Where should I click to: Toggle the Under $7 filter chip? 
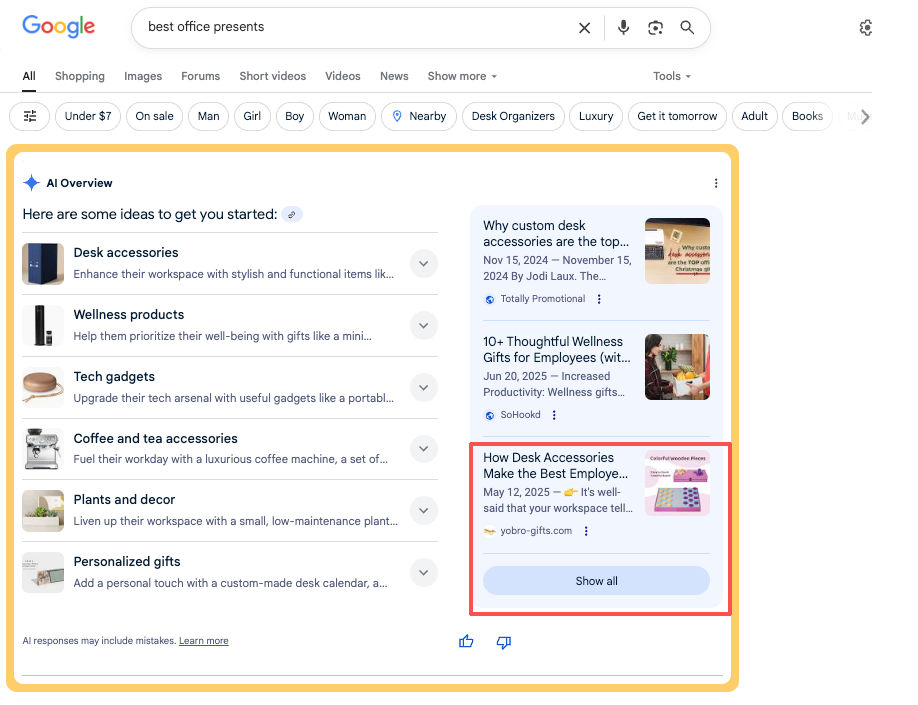coord(88,116)
